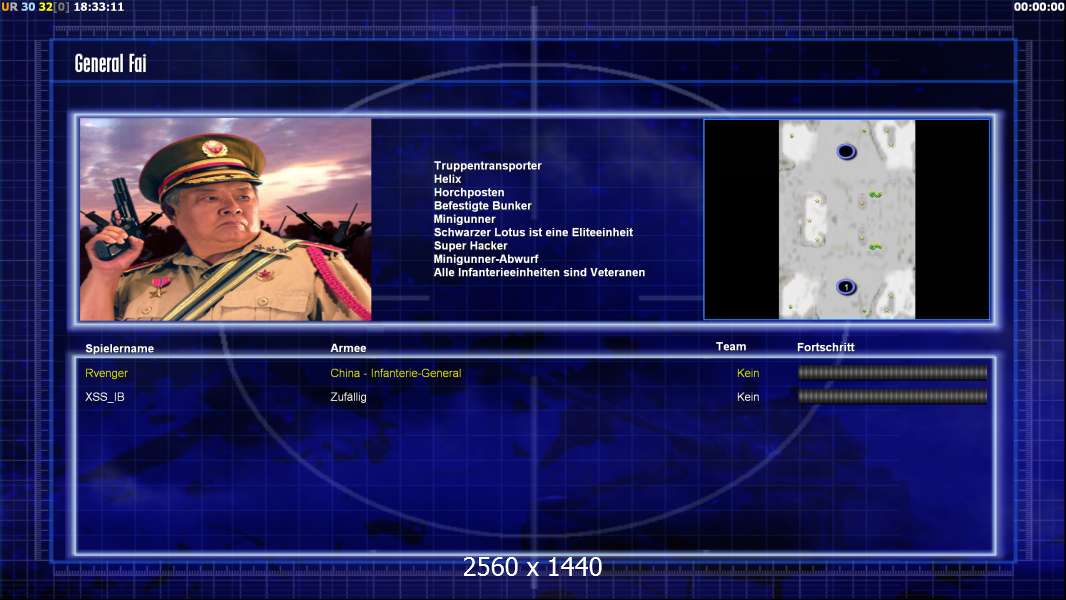
Task: Select the player name Rvenger
Action: (107, 373)
